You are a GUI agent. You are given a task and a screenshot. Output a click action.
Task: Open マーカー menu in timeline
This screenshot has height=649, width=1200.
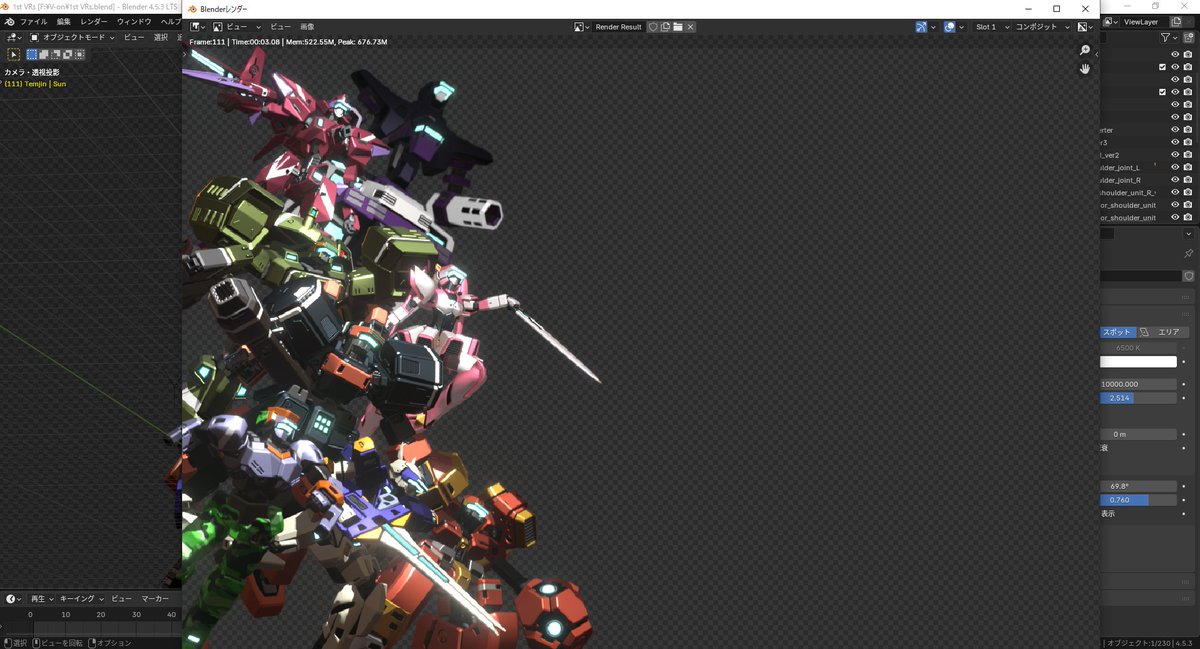pos(153,598)
